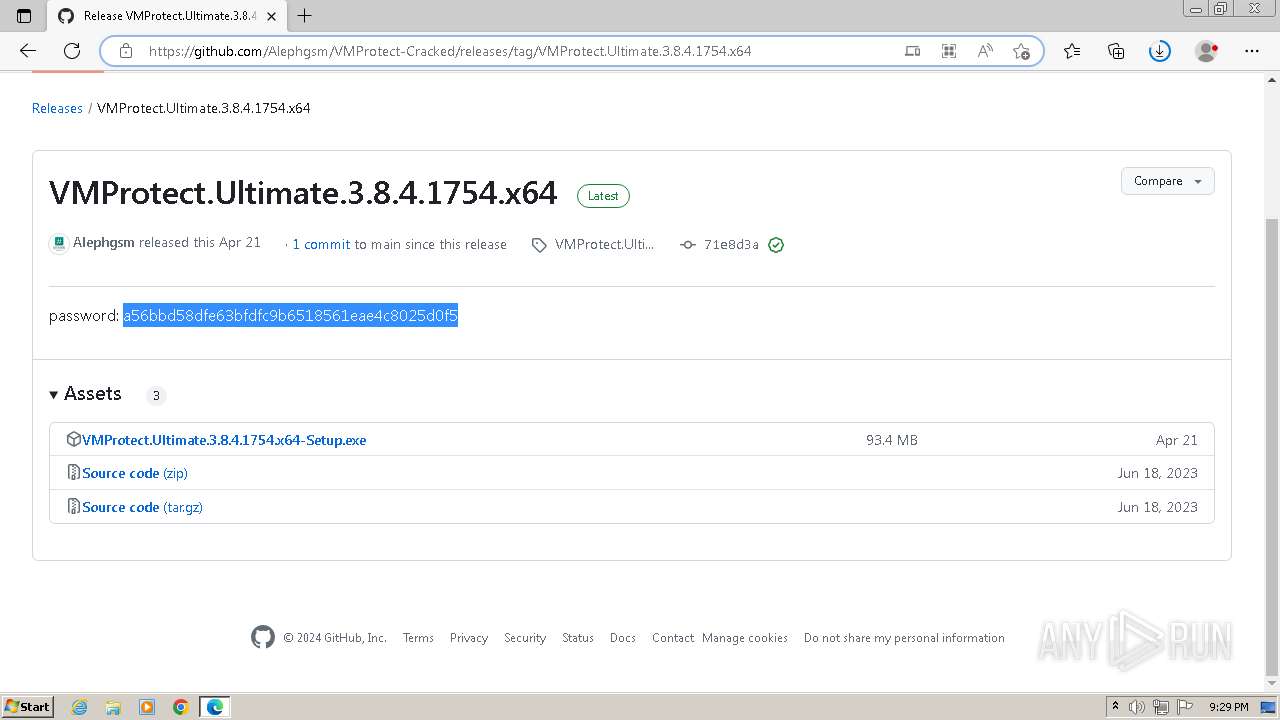
Task: Open the Privacy footer link
Action: pos(469,638)
